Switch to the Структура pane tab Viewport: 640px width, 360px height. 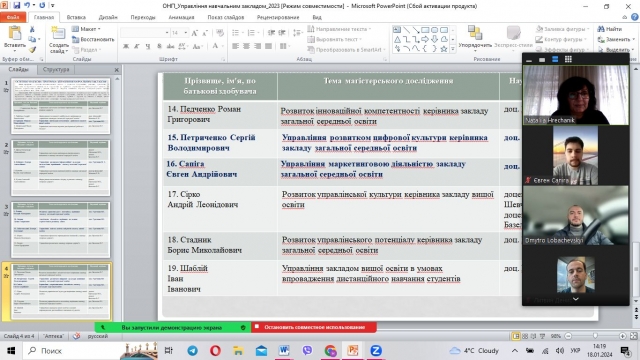tap(56, 69)
